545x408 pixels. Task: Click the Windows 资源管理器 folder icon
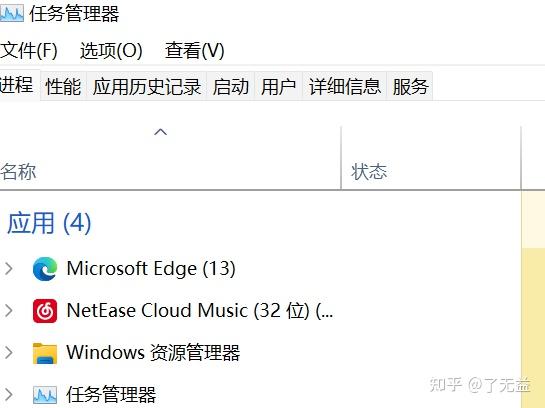click(45, 353)
